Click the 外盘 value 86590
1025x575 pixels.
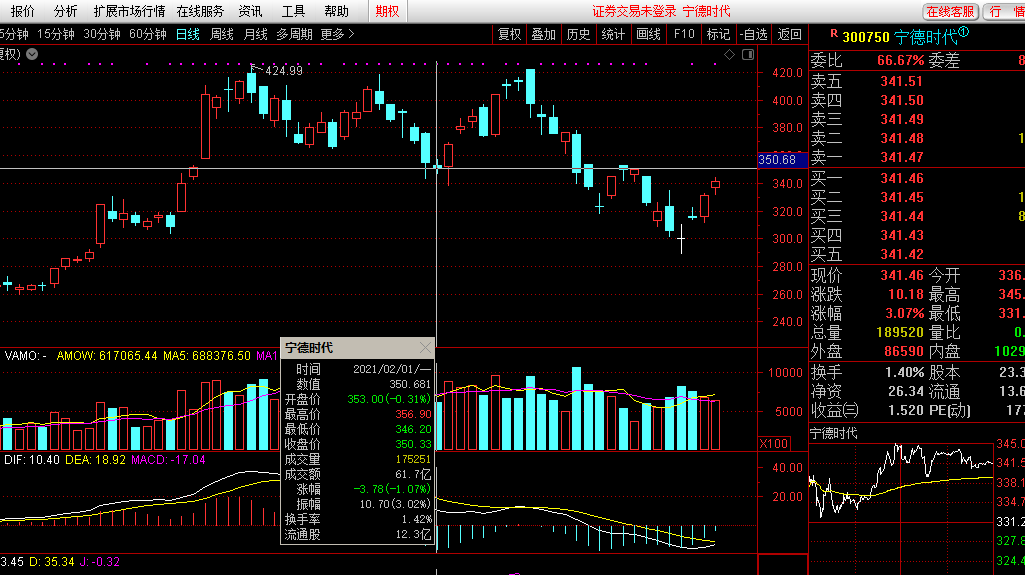tap(903, 351)
